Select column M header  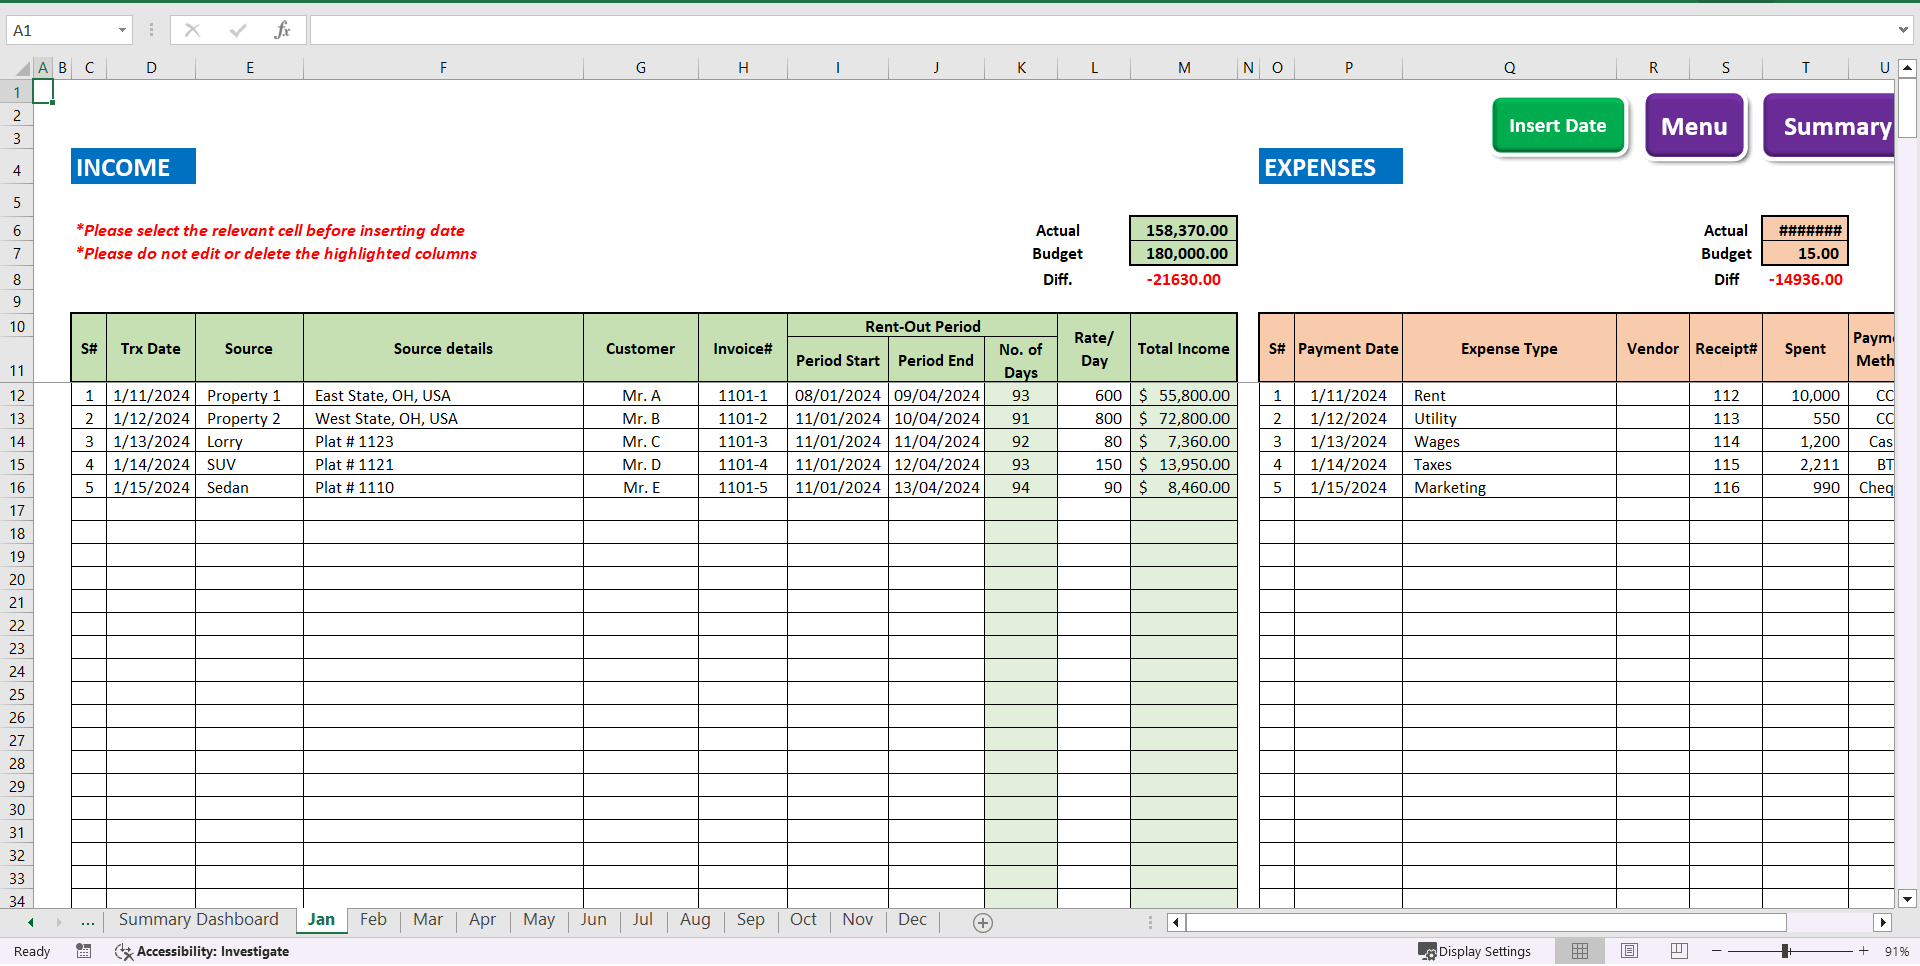1184,68
